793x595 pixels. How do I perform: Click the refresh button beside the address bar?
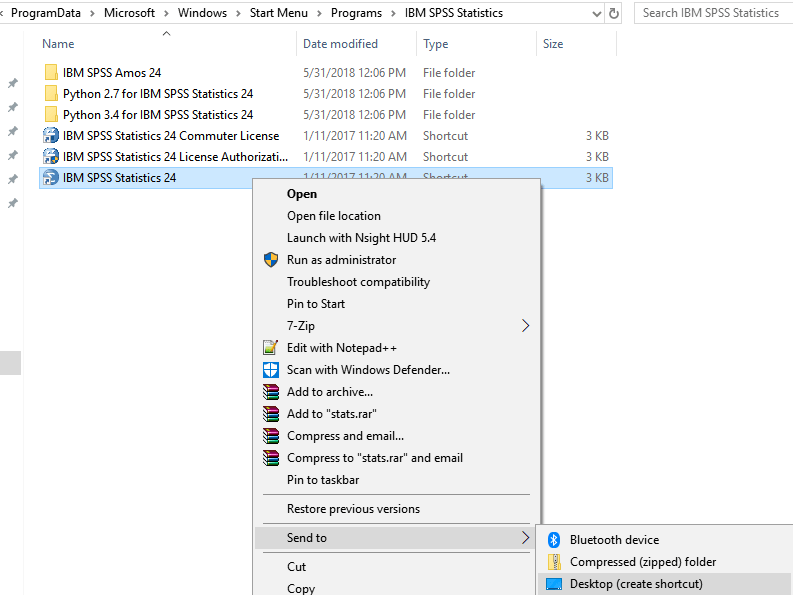pos(614,13)
